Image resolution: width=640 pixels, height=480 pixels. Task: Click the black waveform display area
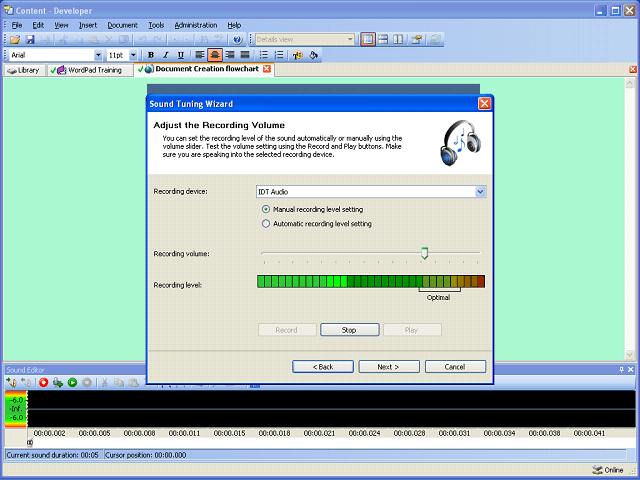tap(331, 409)
